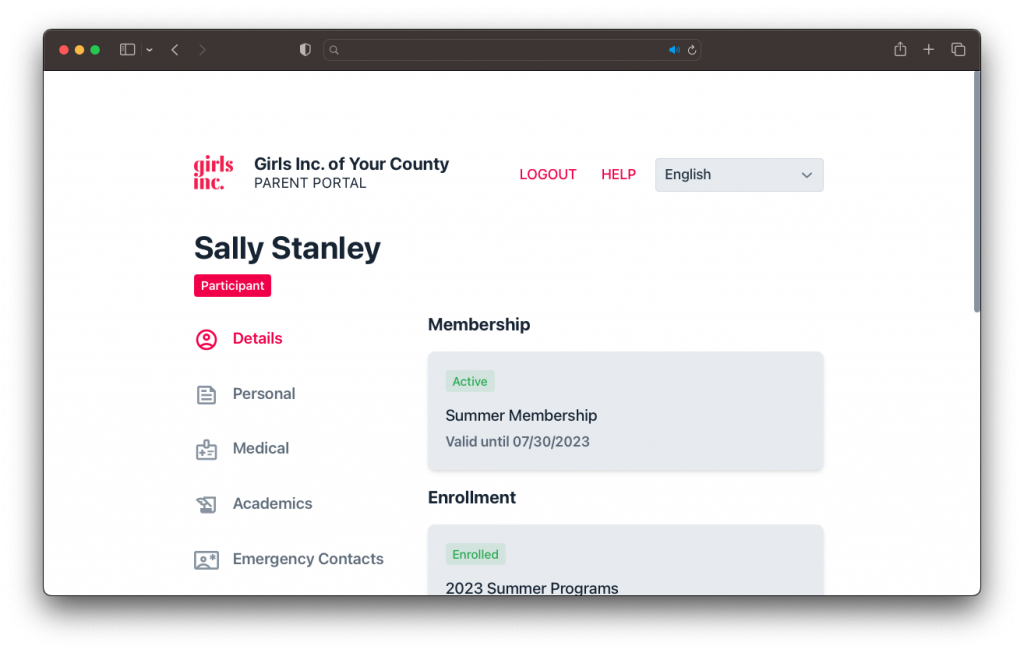Click the page vertical scrollbar
This screenshot has height=653, width=1024.
click(976, 192)
